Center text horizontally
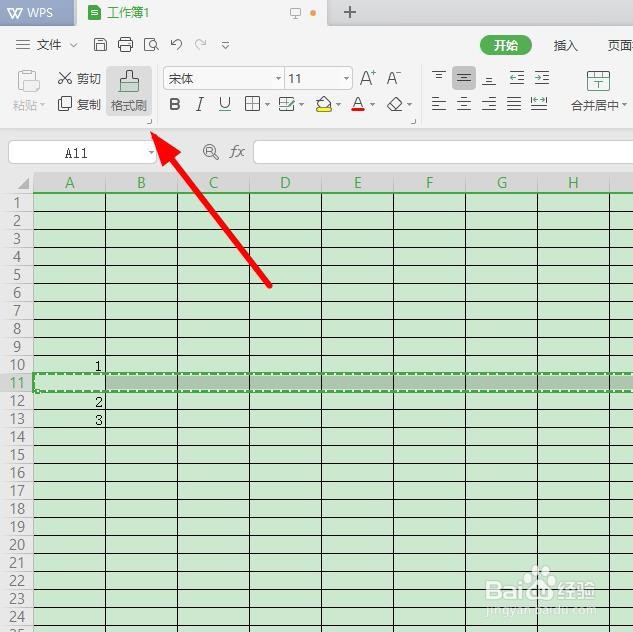The height and width of the screenshot is (632, 633). (x=464, y=104)
